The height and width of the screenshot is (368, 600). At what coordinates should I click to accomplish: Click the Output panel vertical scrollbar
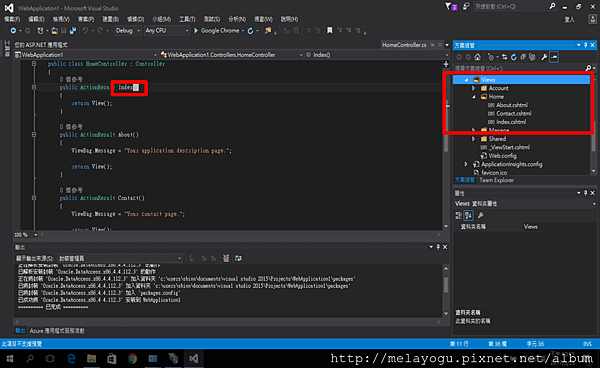pyautogui.click(x=446, y=291)
